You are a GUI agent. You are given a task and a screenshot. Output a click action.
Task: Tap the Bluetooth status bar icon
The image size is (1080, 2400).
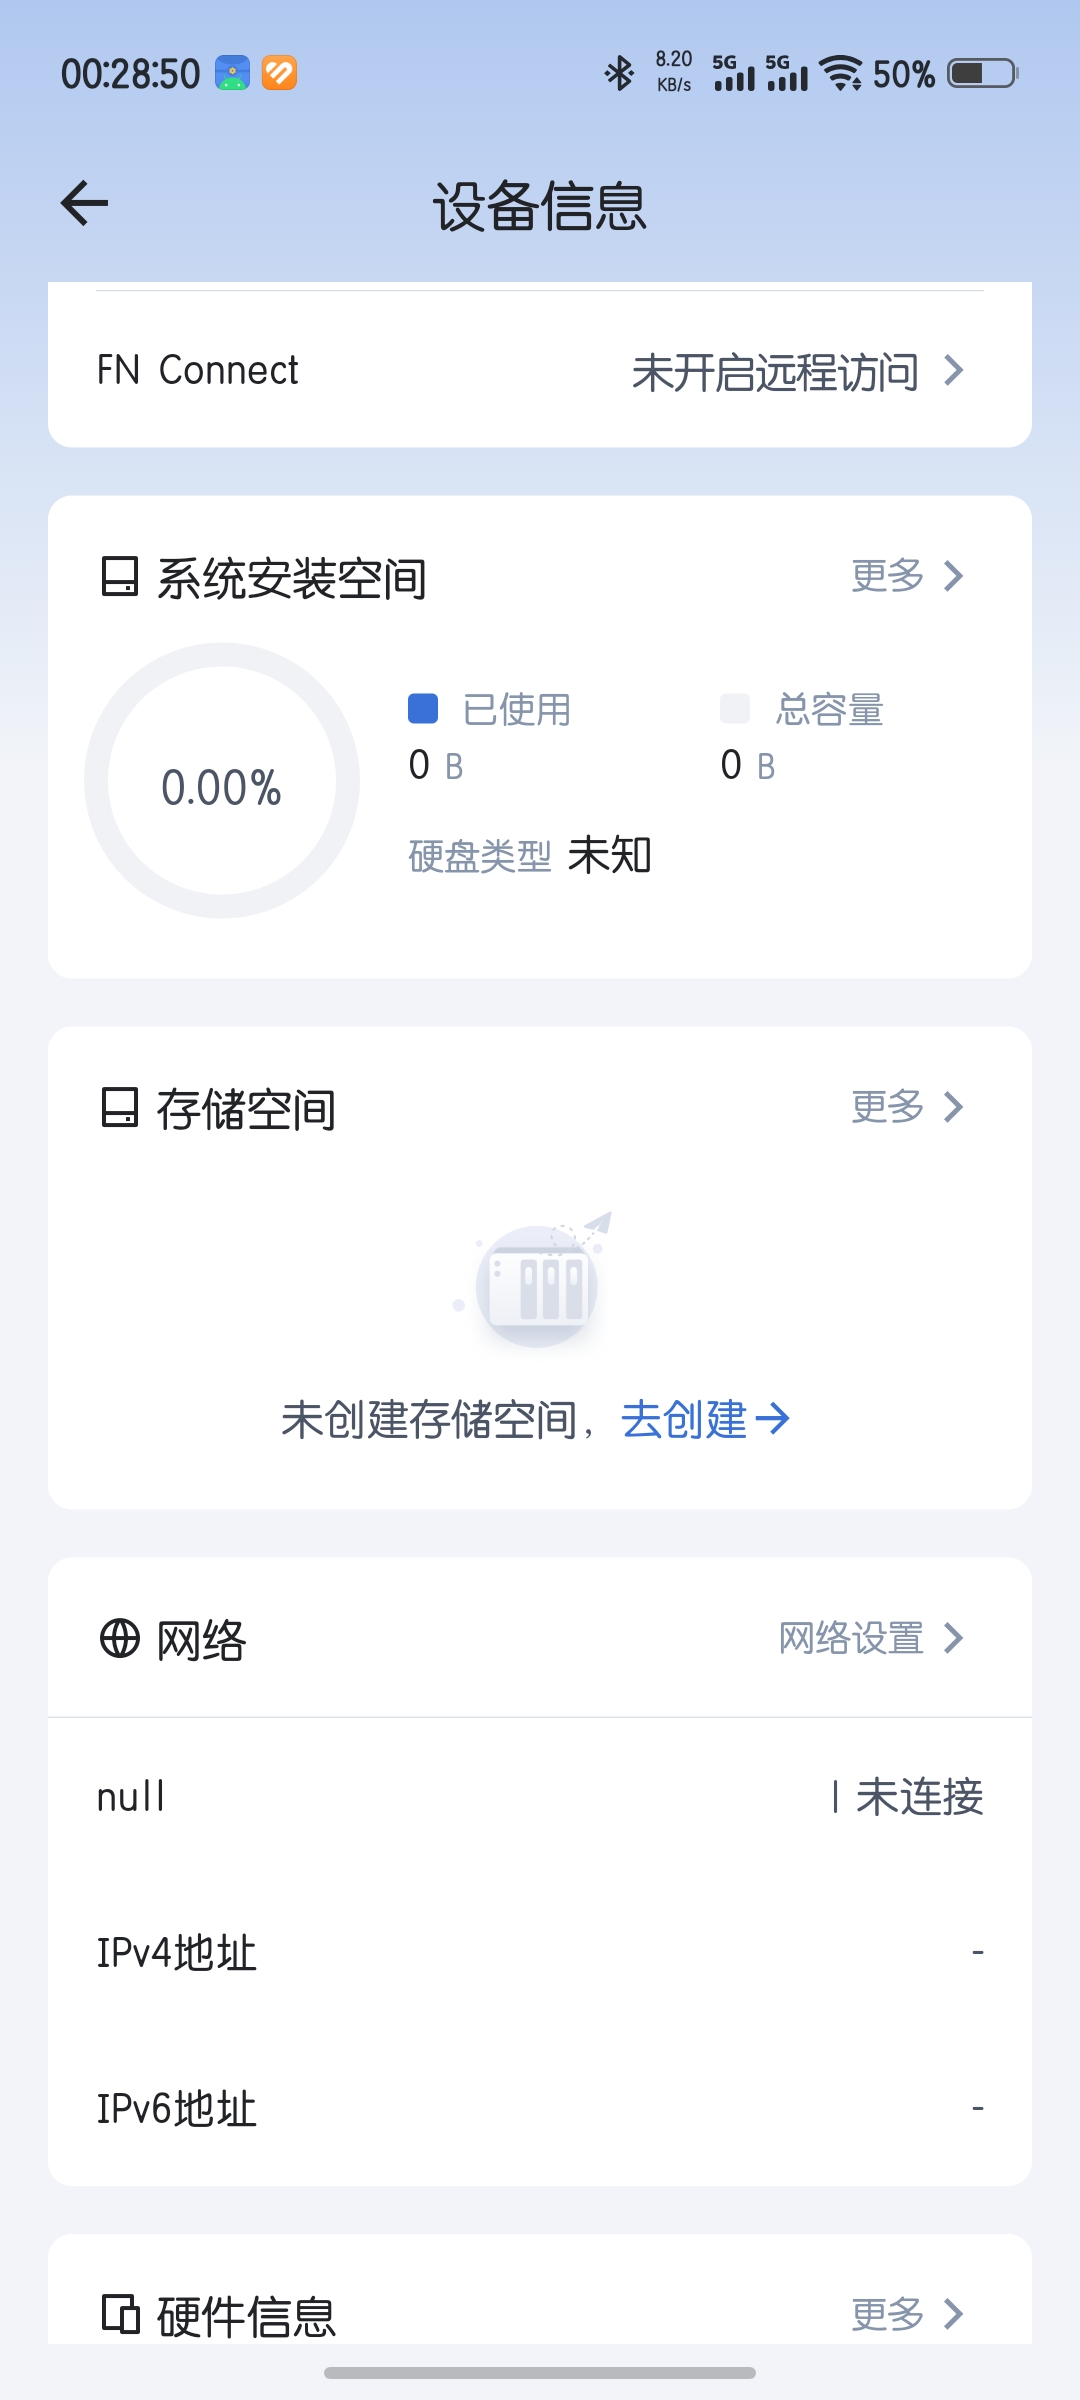pyautogui.click(x=620, y=73)
